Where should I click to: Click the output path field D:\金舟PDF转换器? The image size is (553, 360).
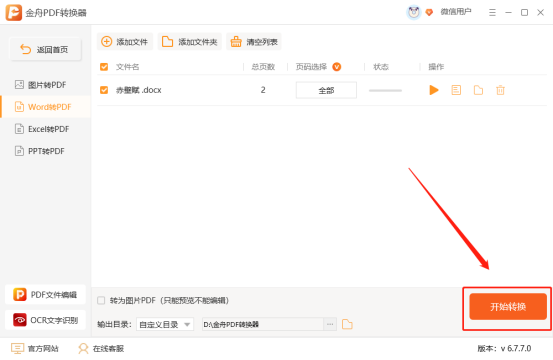tap(263, 324)
